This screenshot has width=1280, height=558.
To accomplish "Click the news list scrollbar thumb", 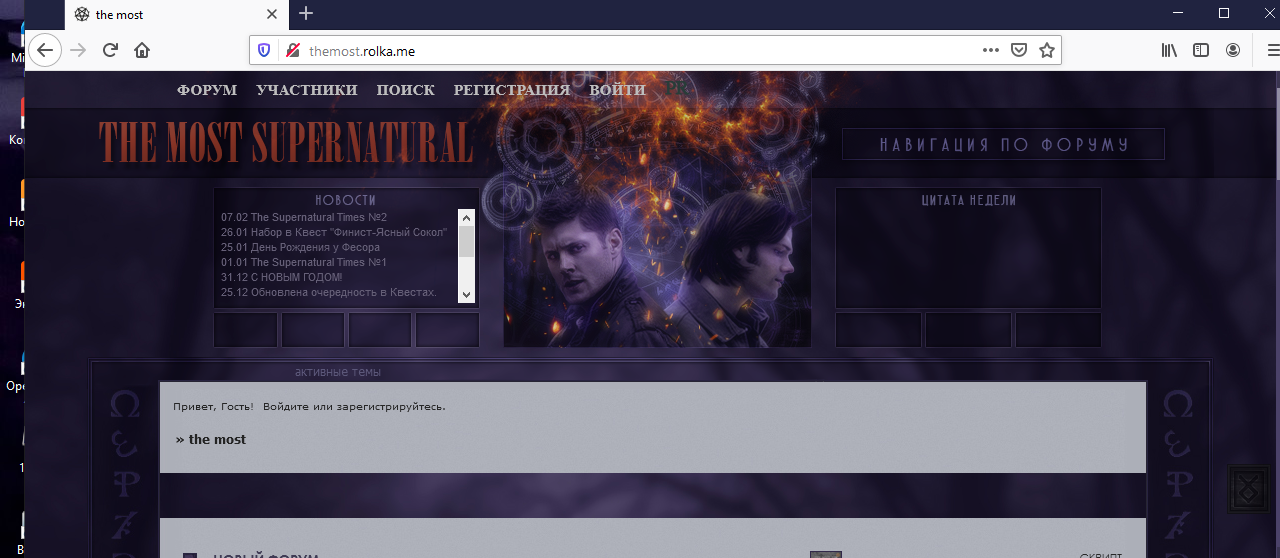I will tap(466, 241).
